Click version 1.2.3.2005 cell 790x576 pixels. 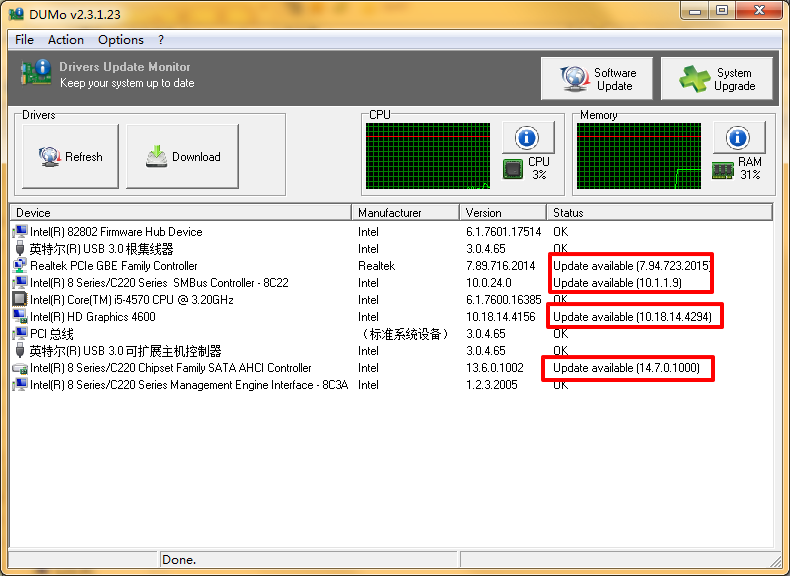(492, 385)
